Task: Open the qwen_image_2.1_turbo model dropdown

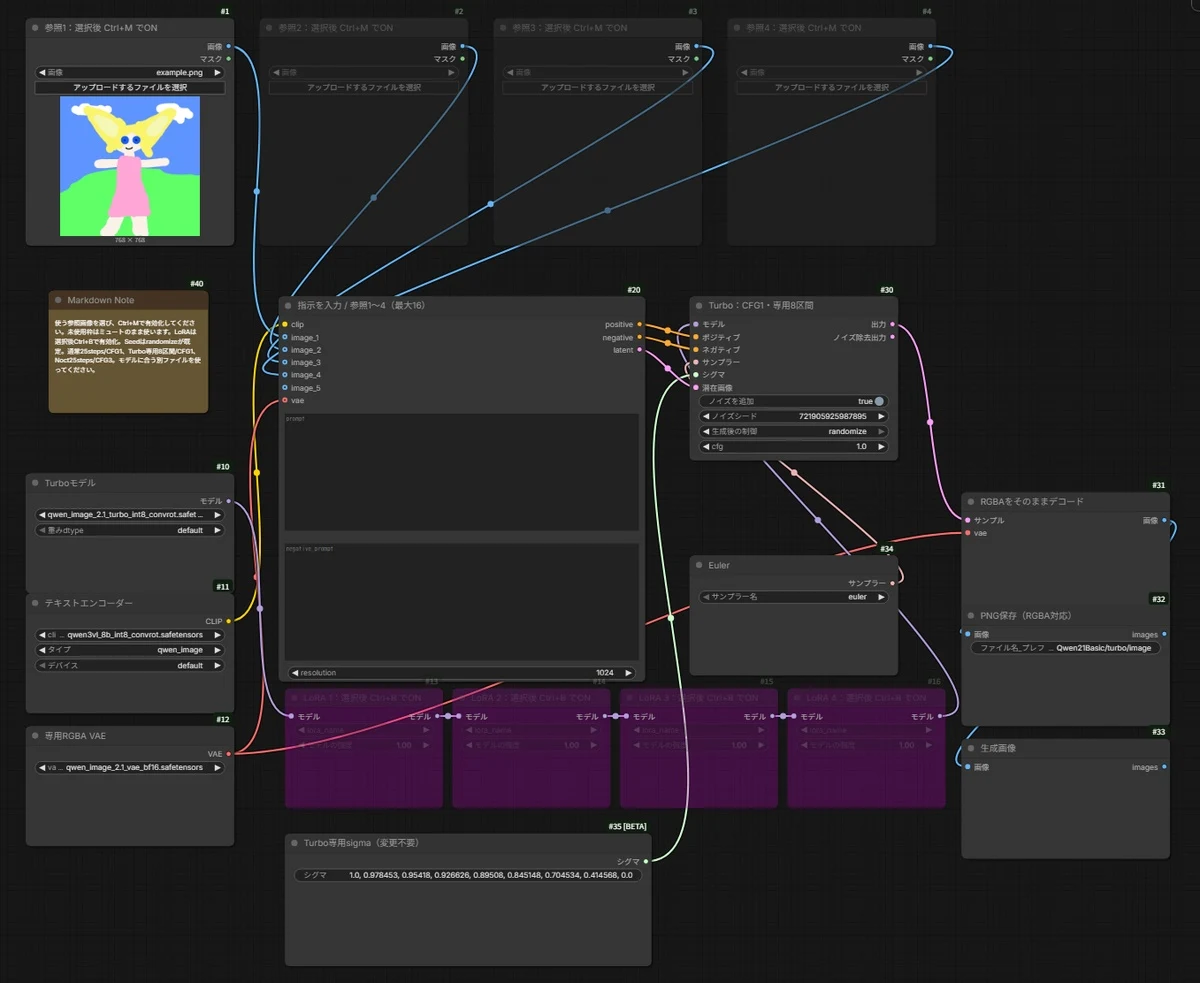Action: click(130, 515)
